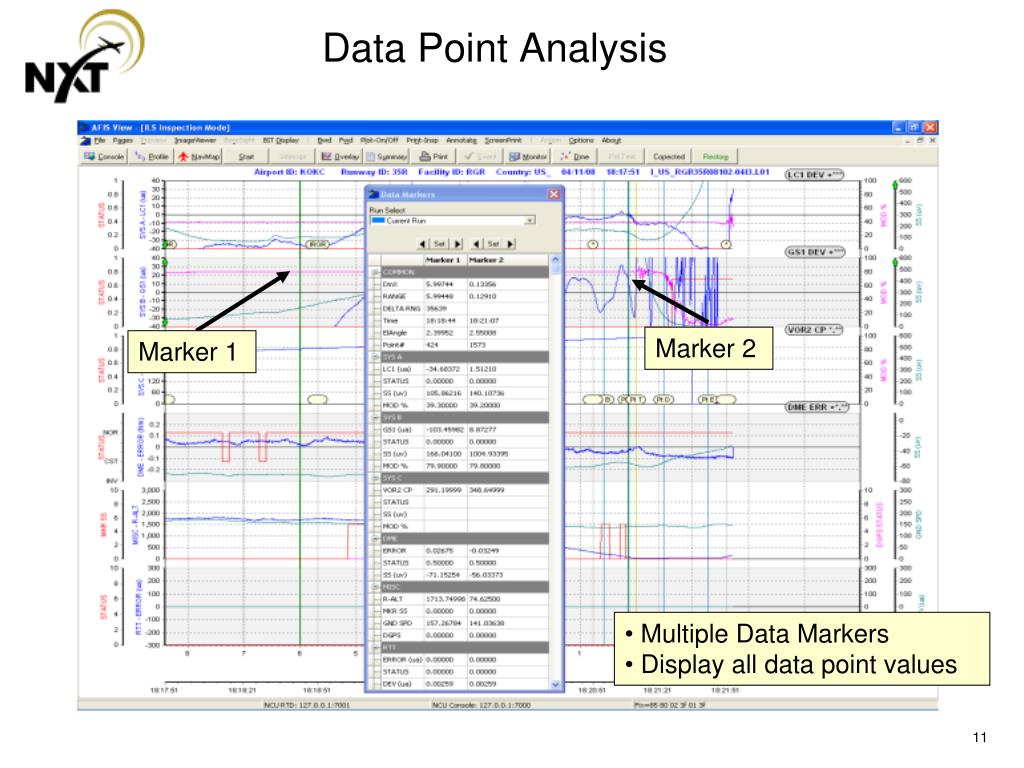Viewport: 1024px width, 768px height.
Task: Open the NavMap toolbar button
Action: pyautogui.click(x=199, y=157)
